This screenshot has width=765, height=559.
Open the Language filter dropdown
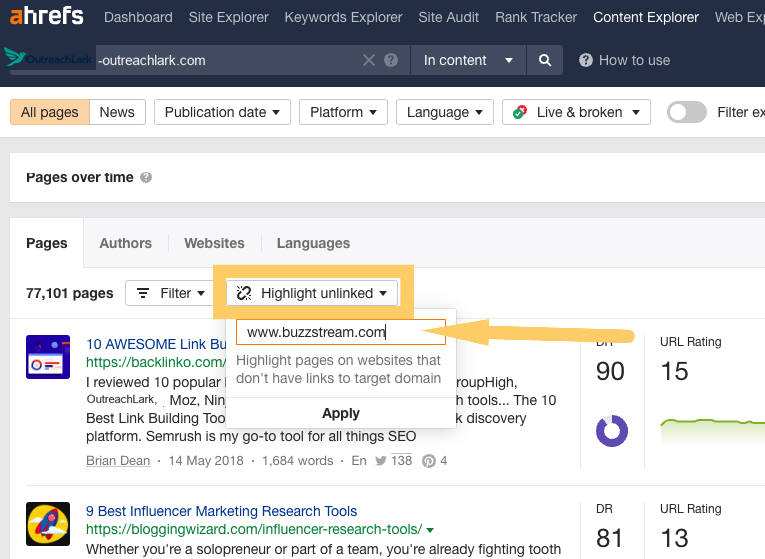click(445, 112)
